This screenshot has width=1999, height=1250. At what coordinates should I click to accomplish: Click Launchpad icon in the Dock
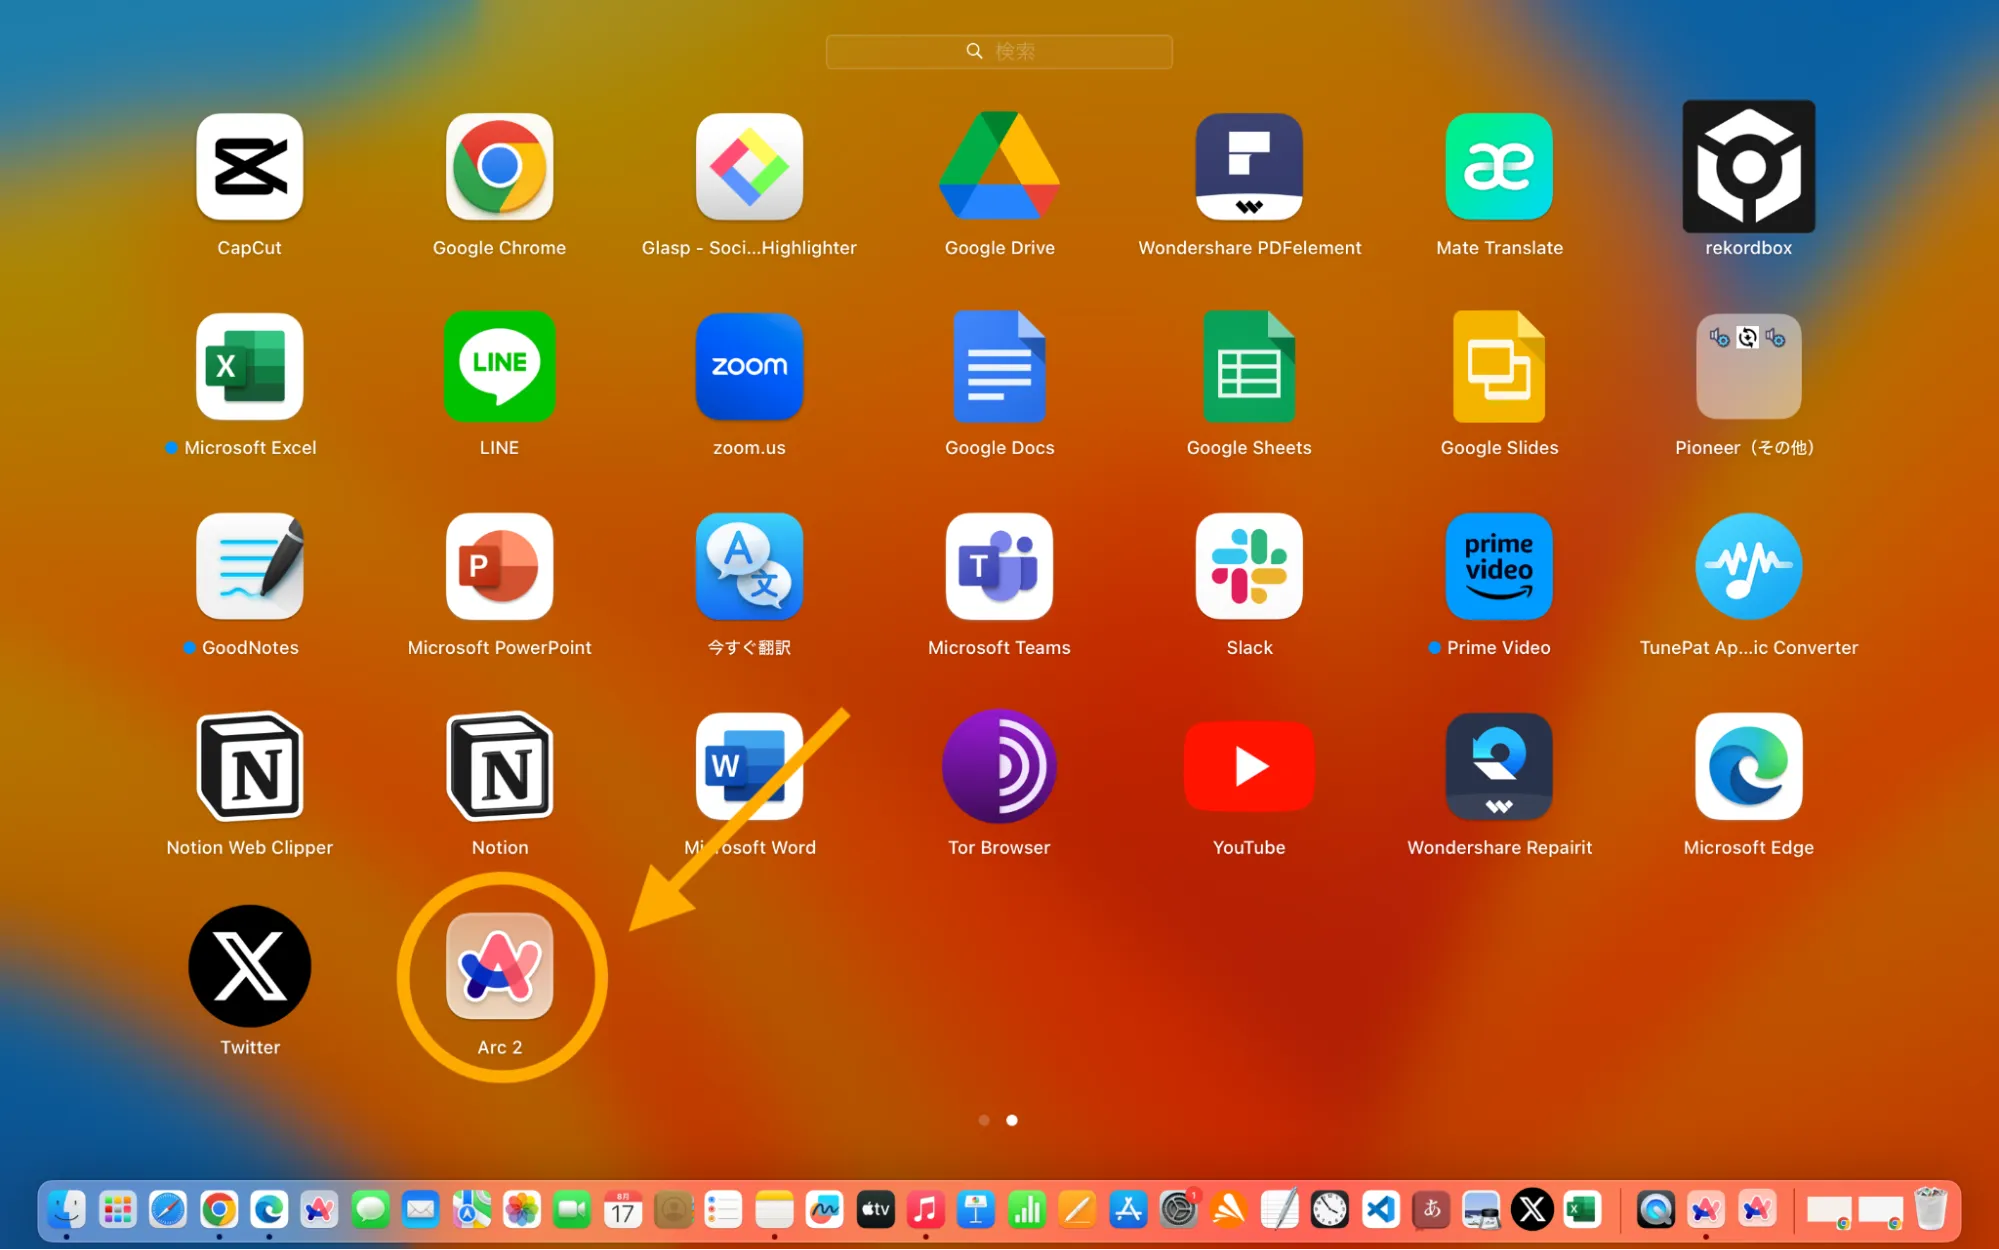[118, 1210]
